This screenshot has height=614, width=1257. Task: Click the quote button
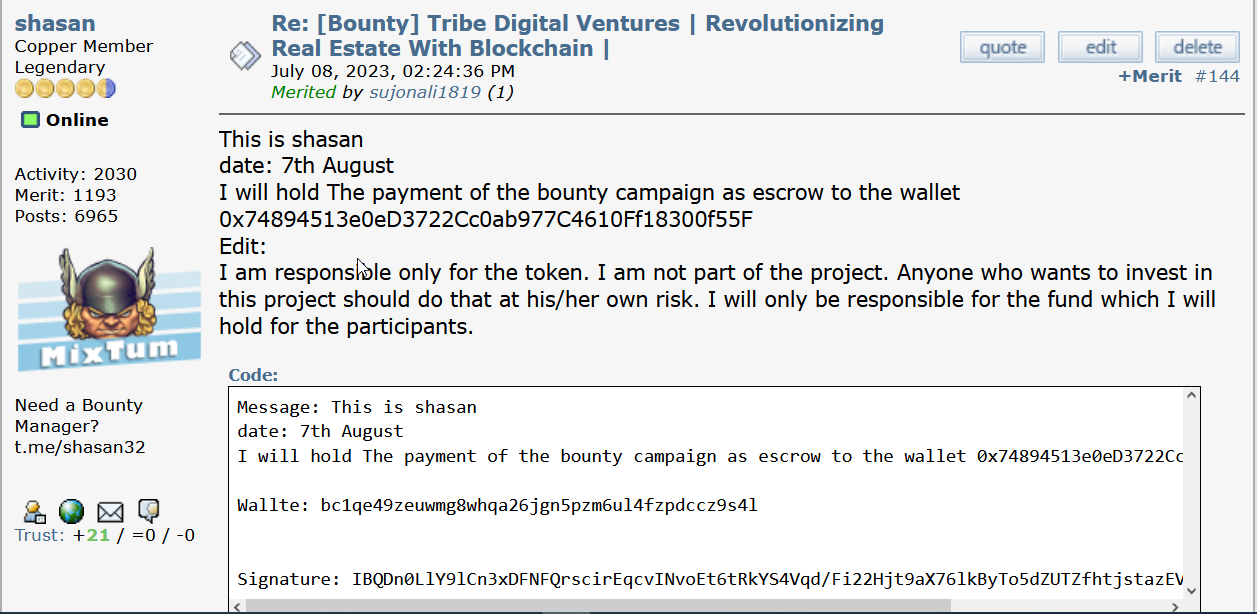[x=1002, y=47]
